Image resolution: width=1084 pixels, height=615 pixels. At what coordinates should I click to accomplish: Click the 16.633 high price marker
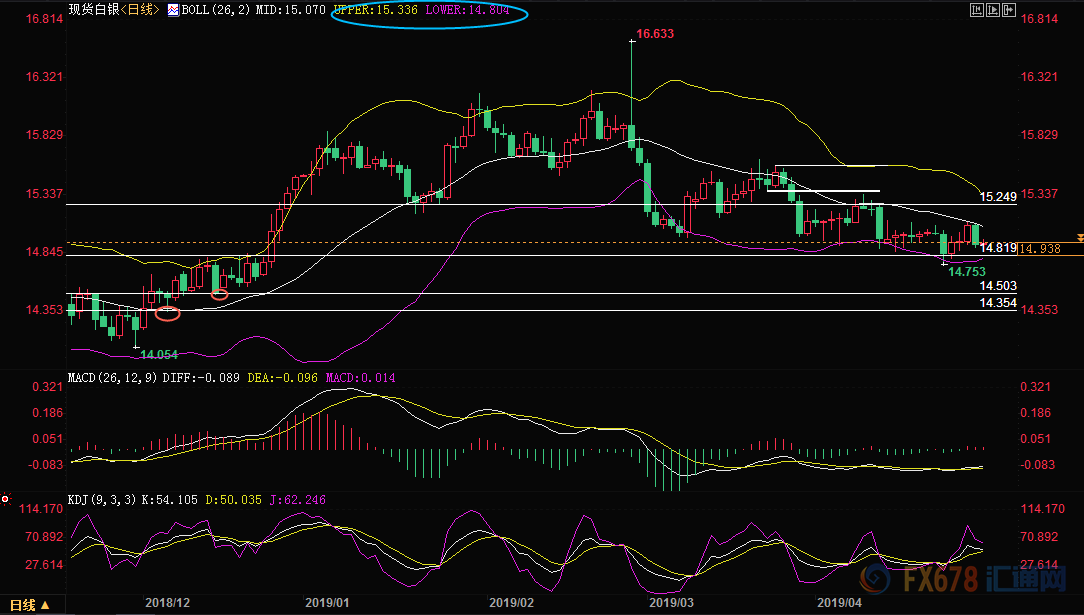coord(654,34)
